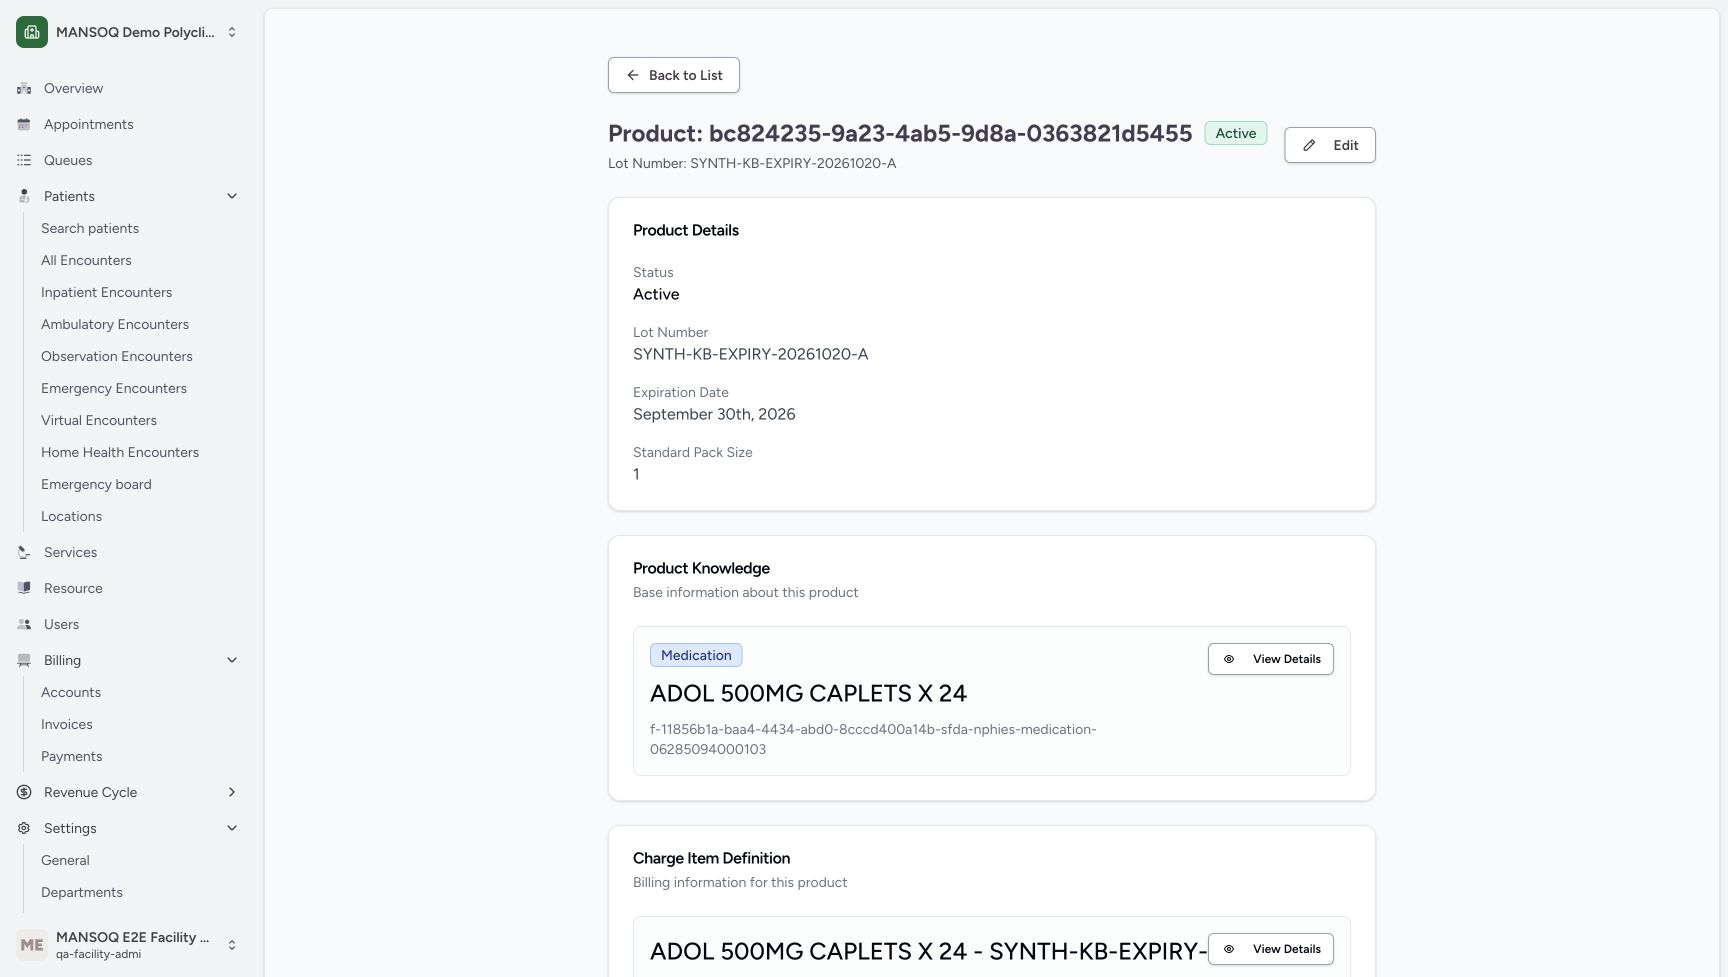Click the Medication tag badge
Screen dimensions: 1728x977
coord(696,655)
